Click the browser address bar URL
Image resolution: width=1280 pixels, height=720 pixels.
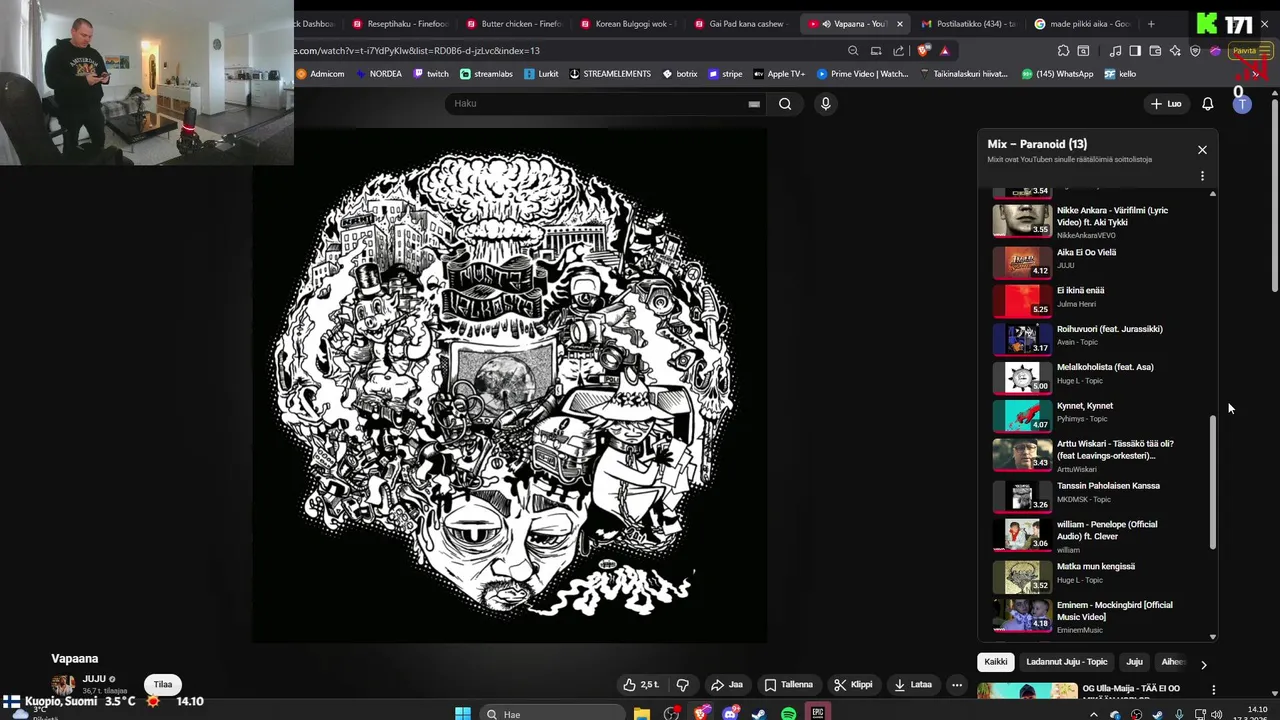pos(417,51)
